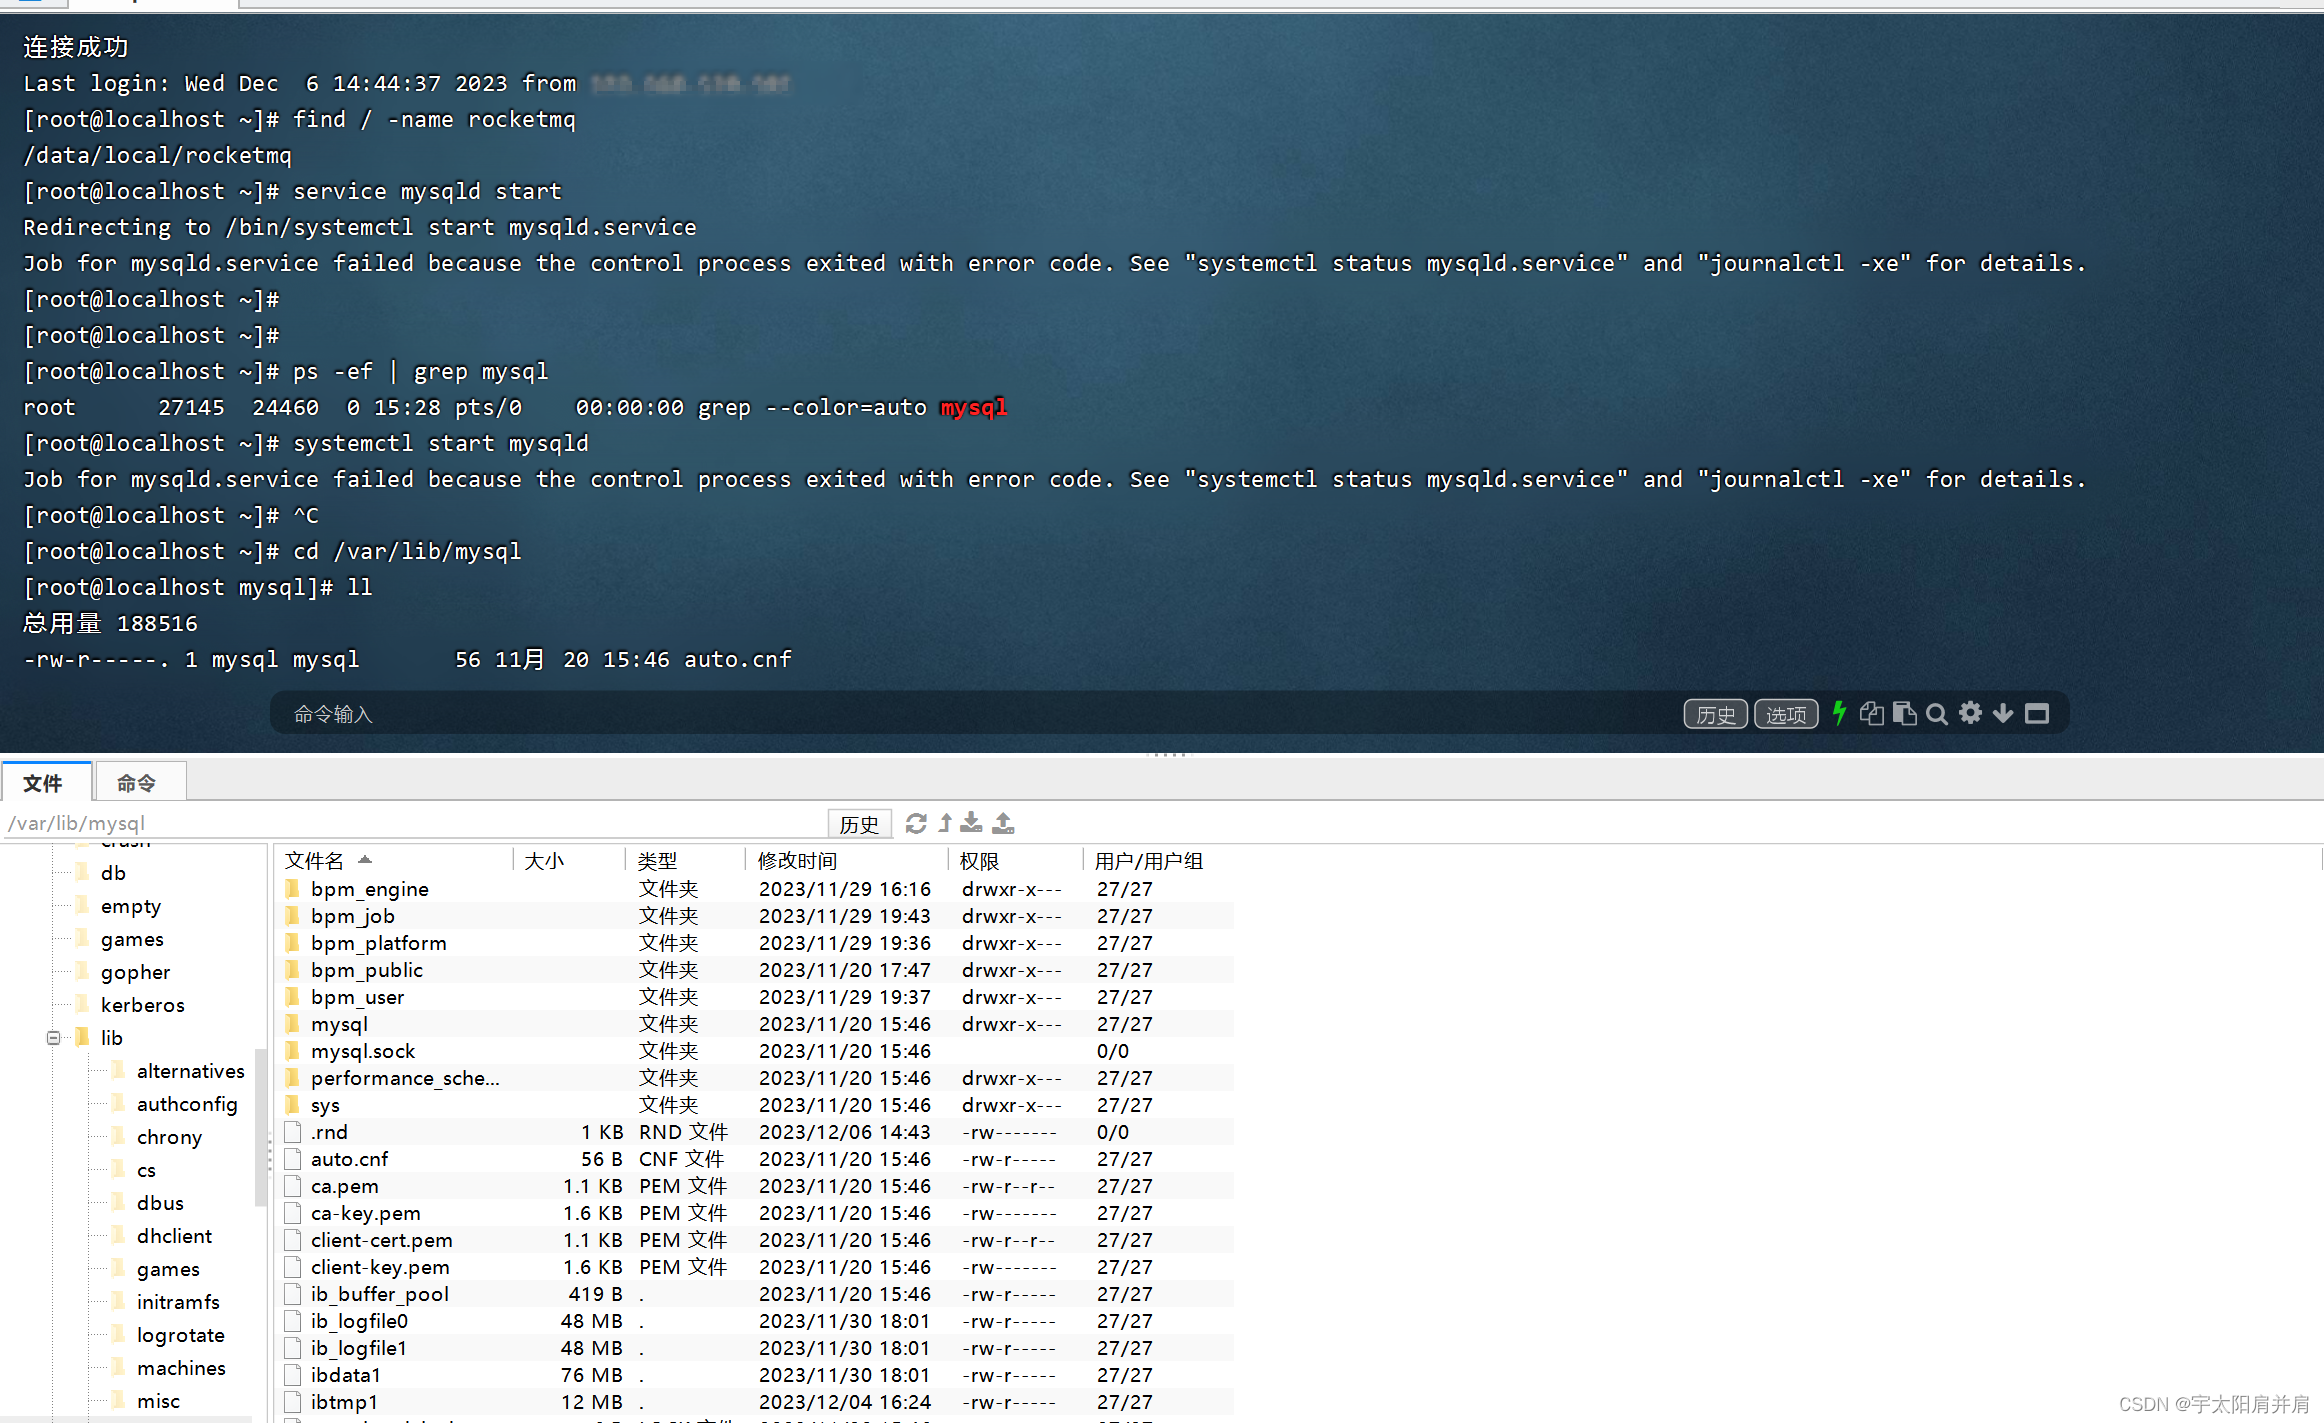Screen dimensions: 2324x1423
Task: Select the ibtmp1 file row
Action: [755, 1402]
